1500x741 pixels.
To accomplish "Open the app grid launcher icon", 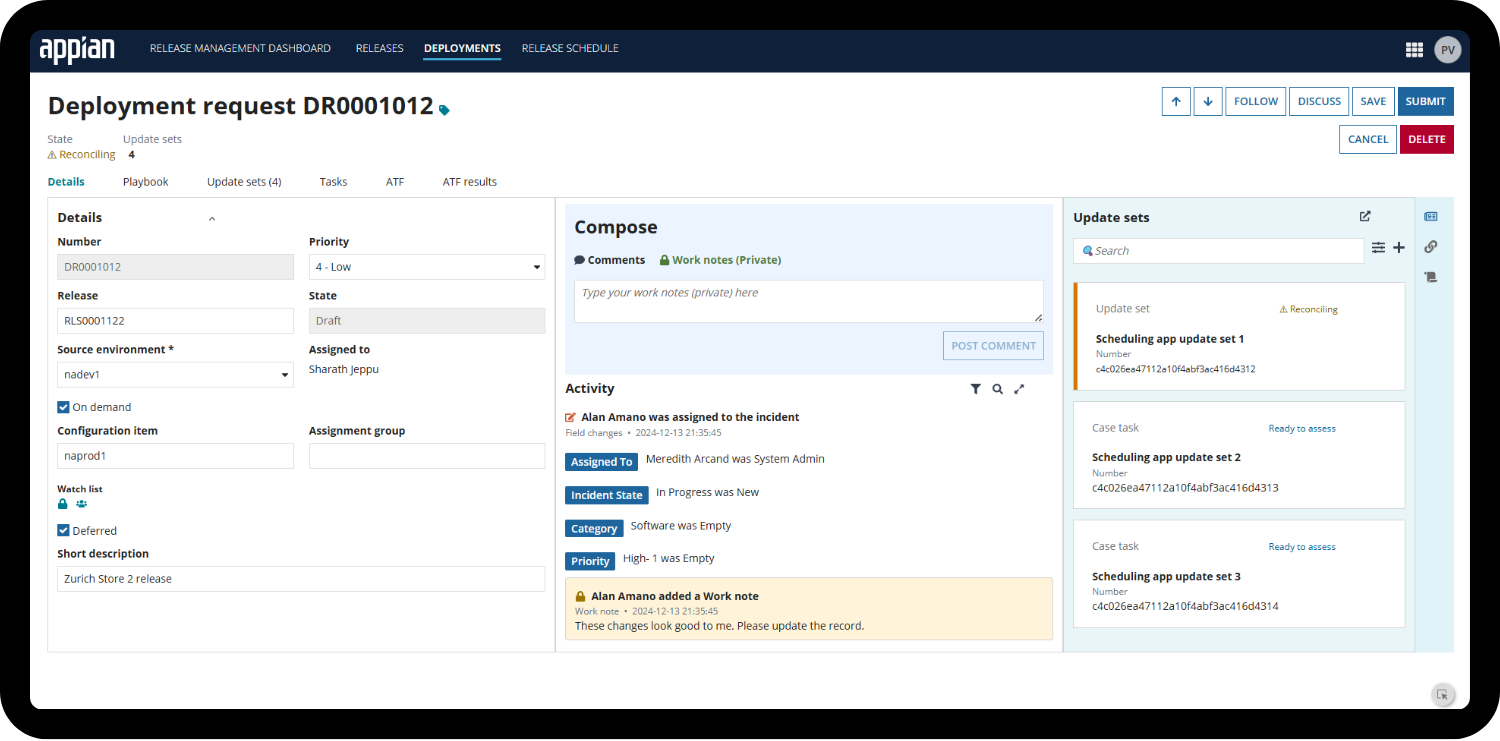I will click(1414, 49).
